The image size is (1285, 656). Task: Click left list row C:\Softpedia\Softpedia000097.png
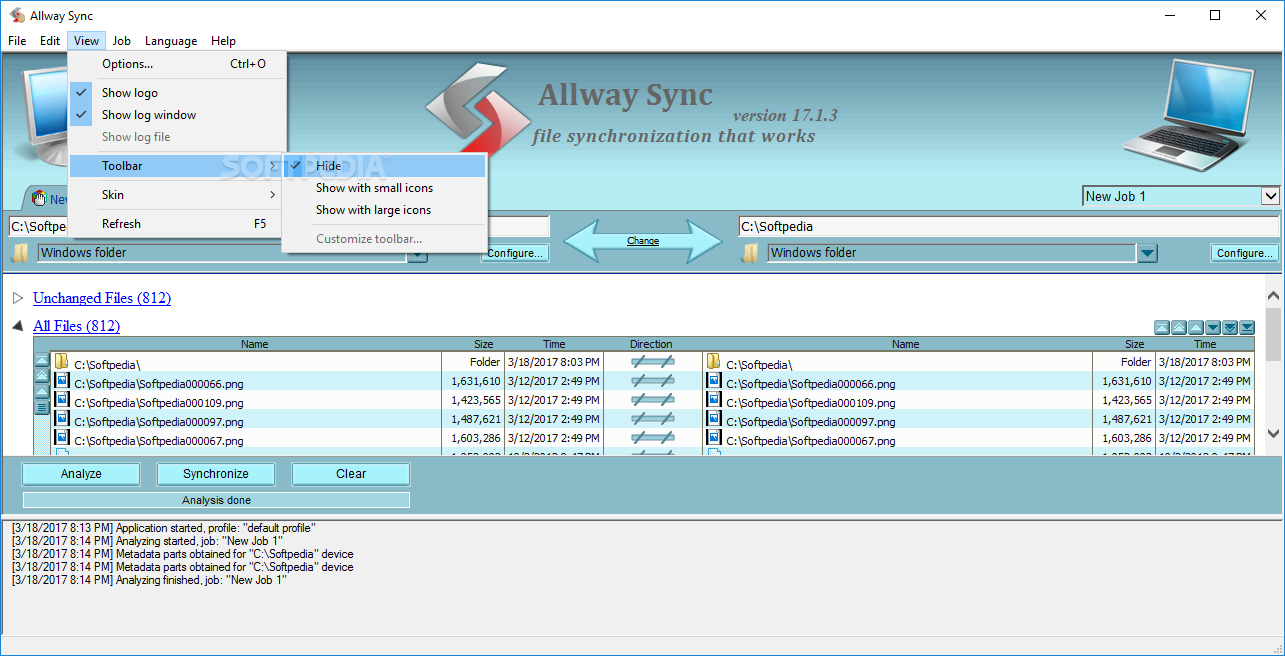coord(158,421)
